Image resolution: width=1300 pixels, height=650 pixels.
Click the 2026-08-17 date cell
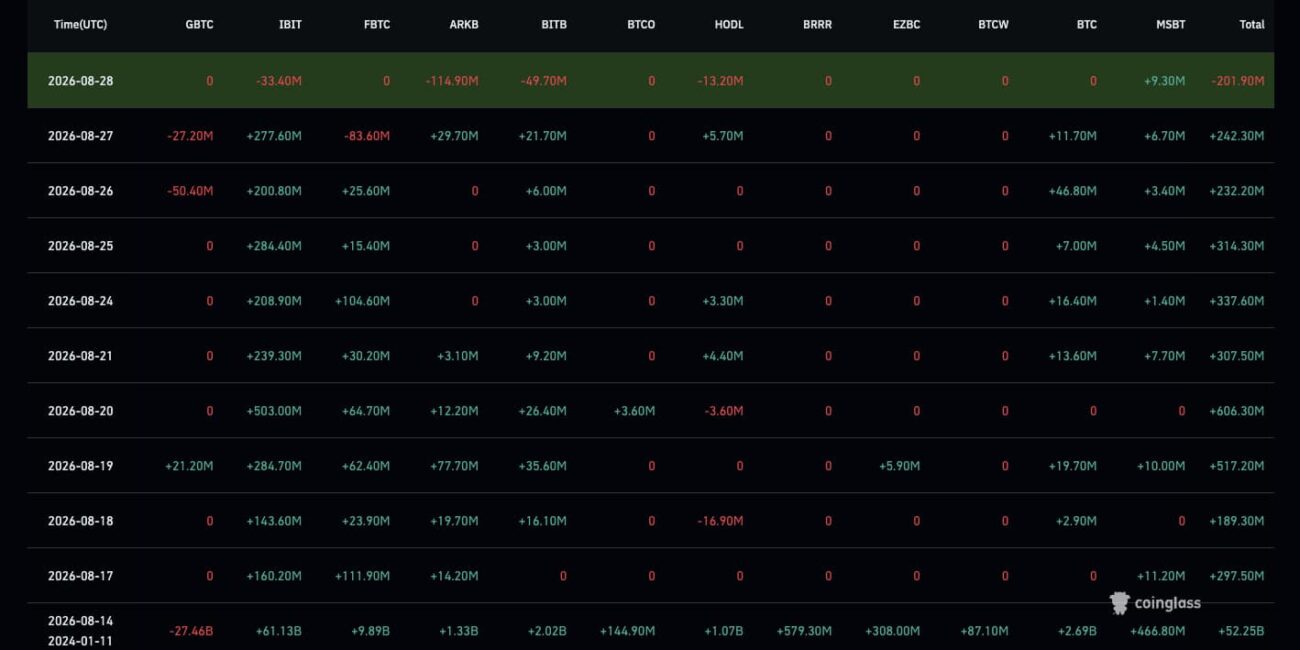coord(80,576)
